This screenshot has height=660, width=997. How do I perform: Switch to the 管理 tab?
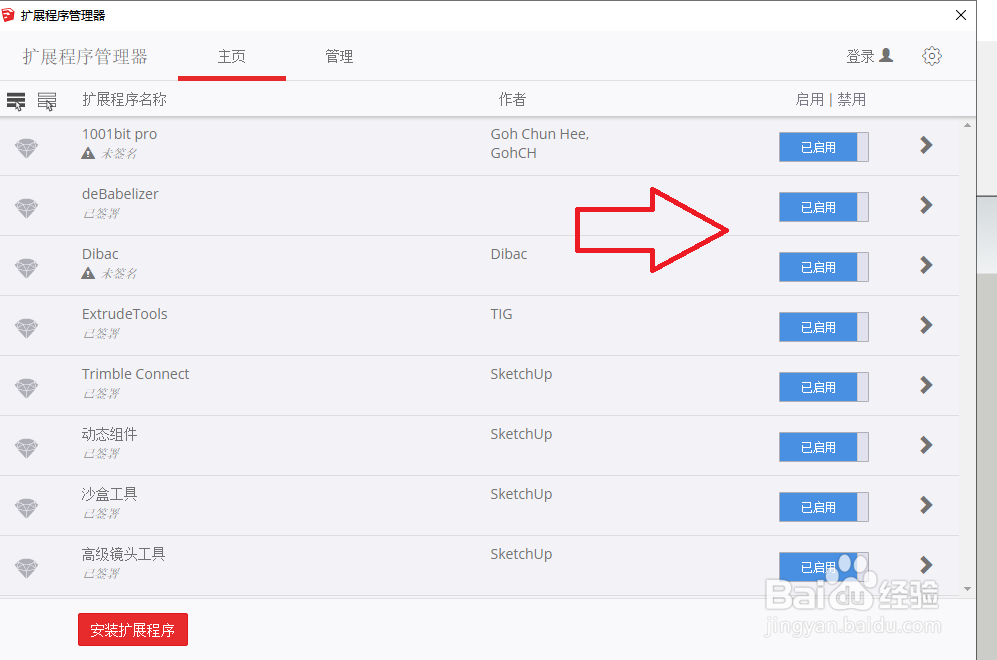tap(339, 57)
